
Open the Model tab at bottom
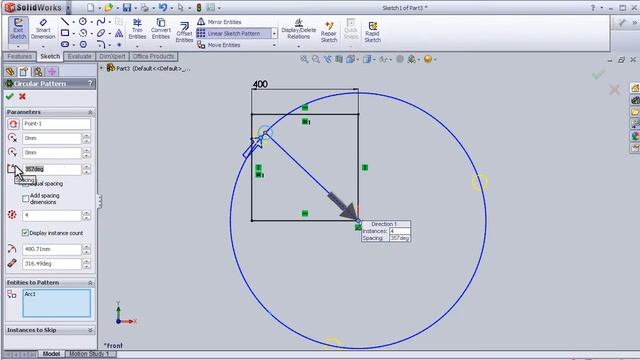pos(51,353)
